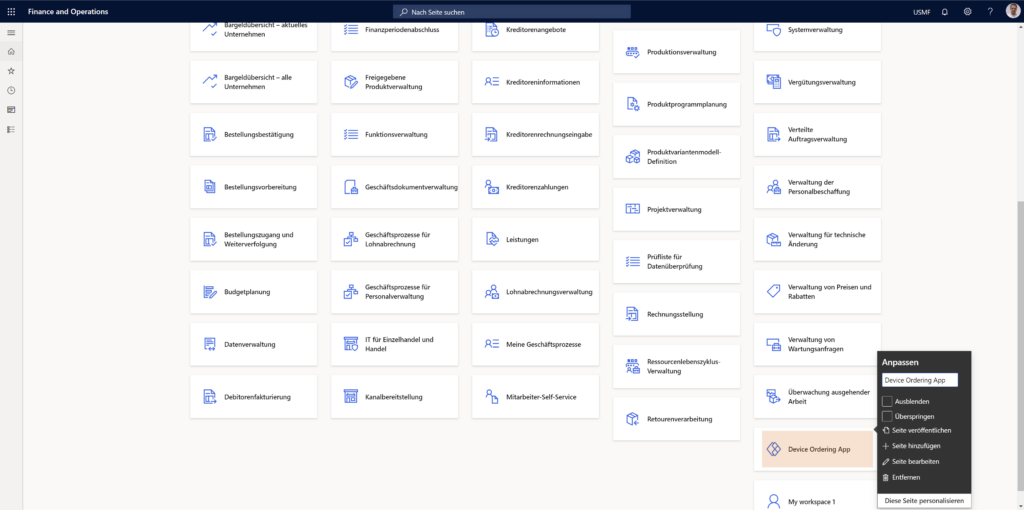Screen dimensions: 1024x510
Task: Open Favorites star in sidebar
Action: tap(11, 71)
